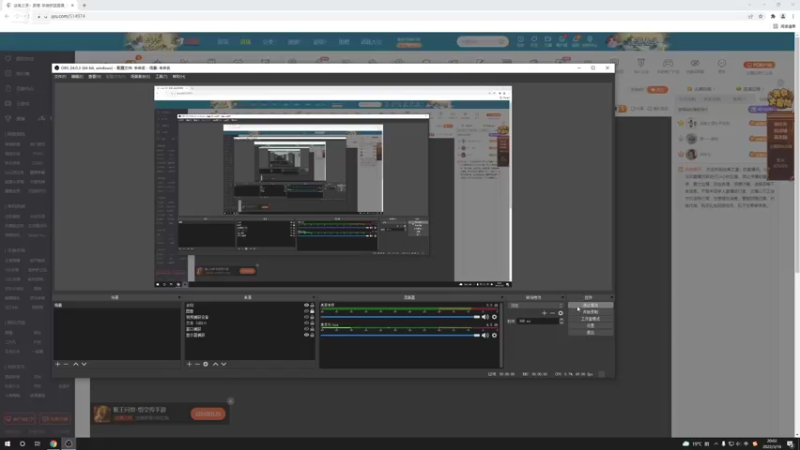Toggle visibility of 视频捕获设备 source
Viewport: 800px width, 450px height.
307,317
